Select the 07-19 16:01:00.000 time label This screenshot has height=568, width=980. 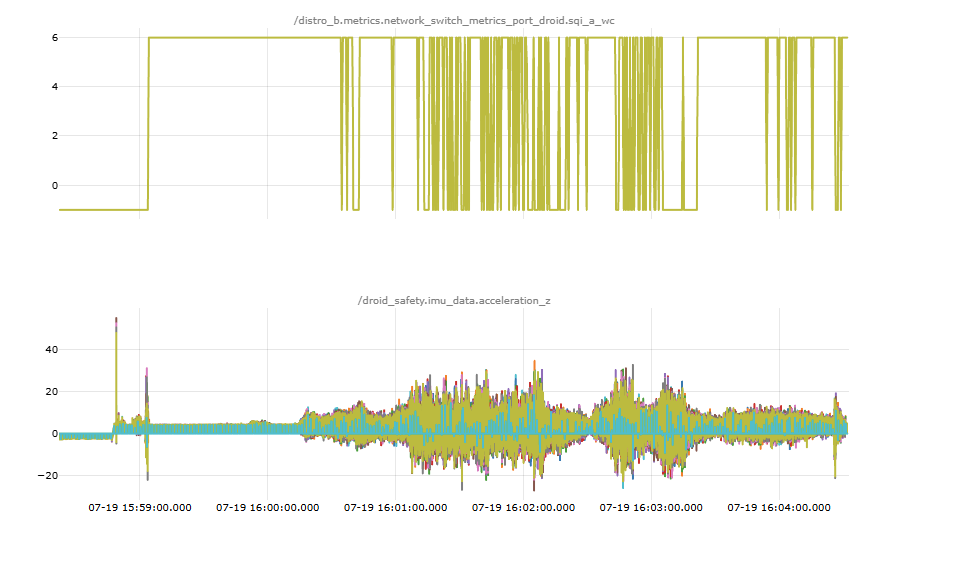click(x=396, y=507)
